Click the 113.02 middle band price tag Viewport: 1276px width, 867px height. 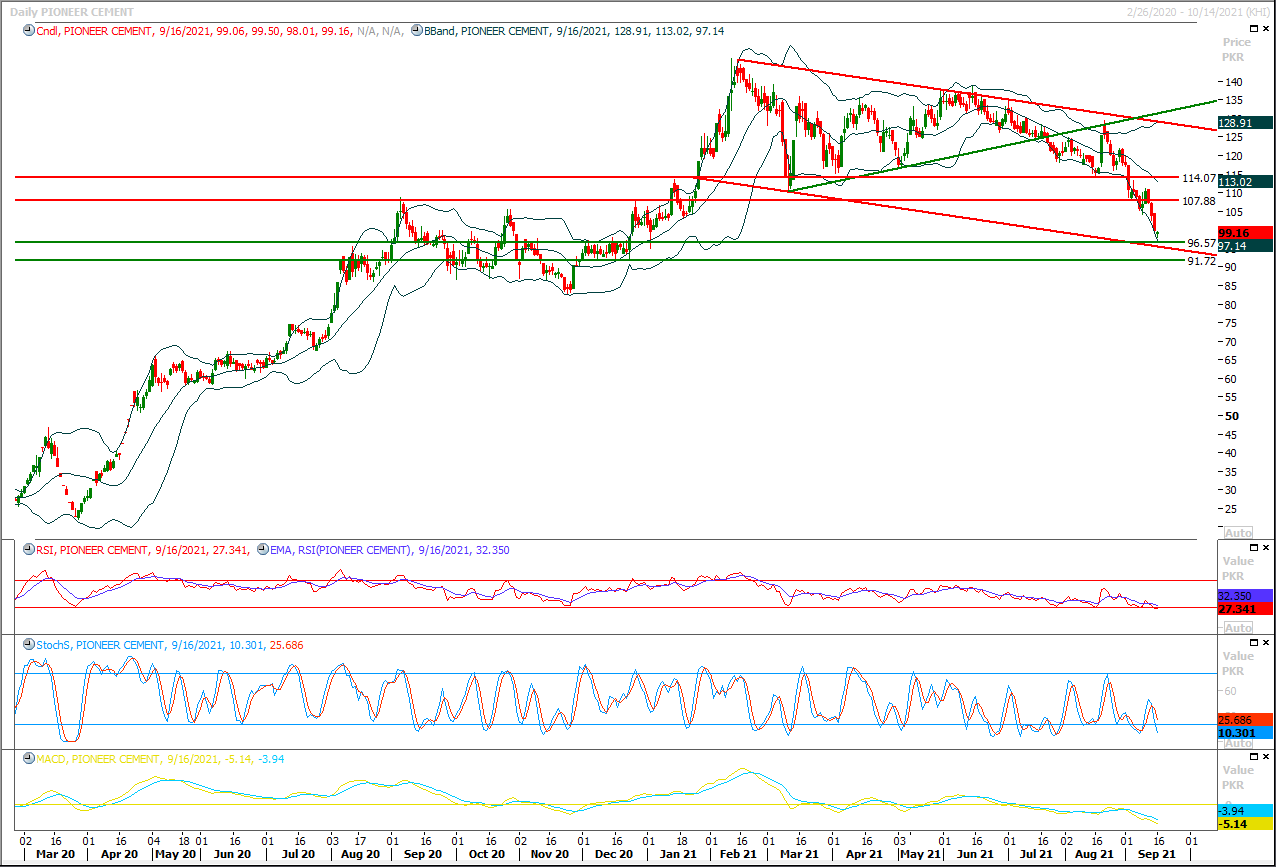1246,182
